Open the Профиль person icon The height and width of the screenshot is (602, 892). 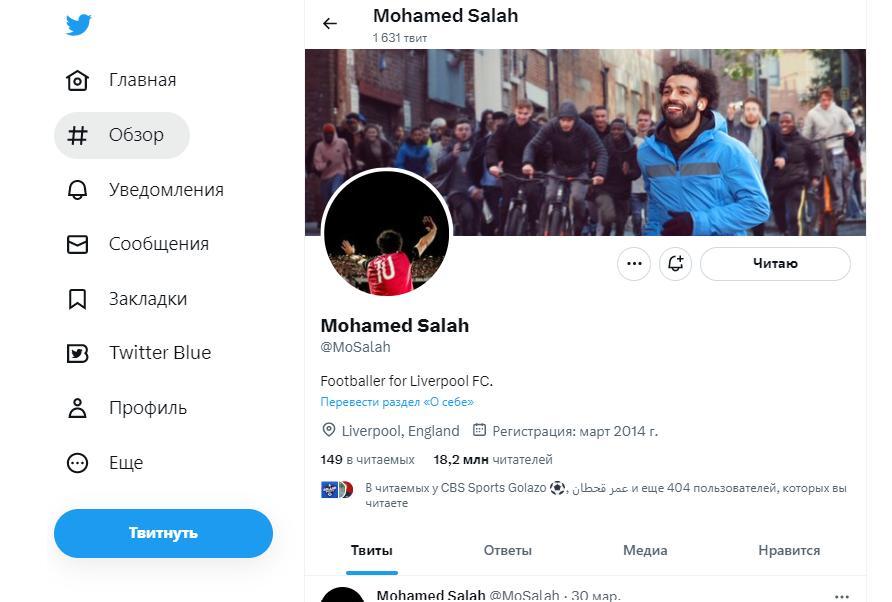point(77,408)
